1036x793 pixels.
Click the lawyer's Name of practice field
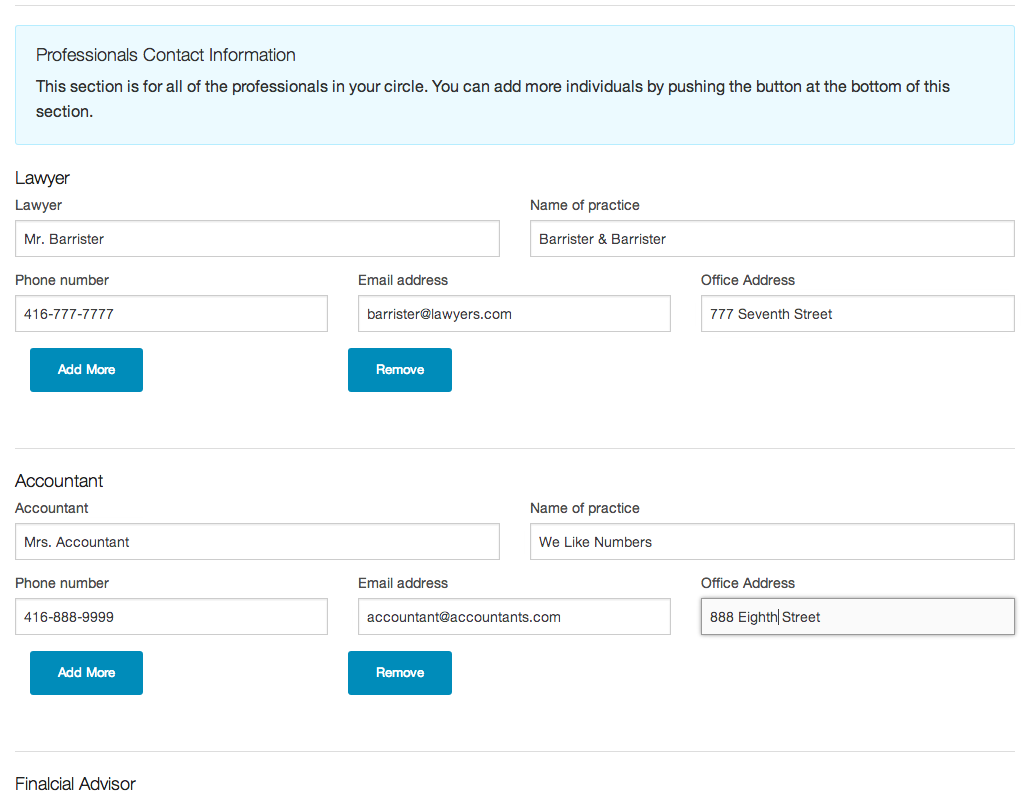pos(770,238)
